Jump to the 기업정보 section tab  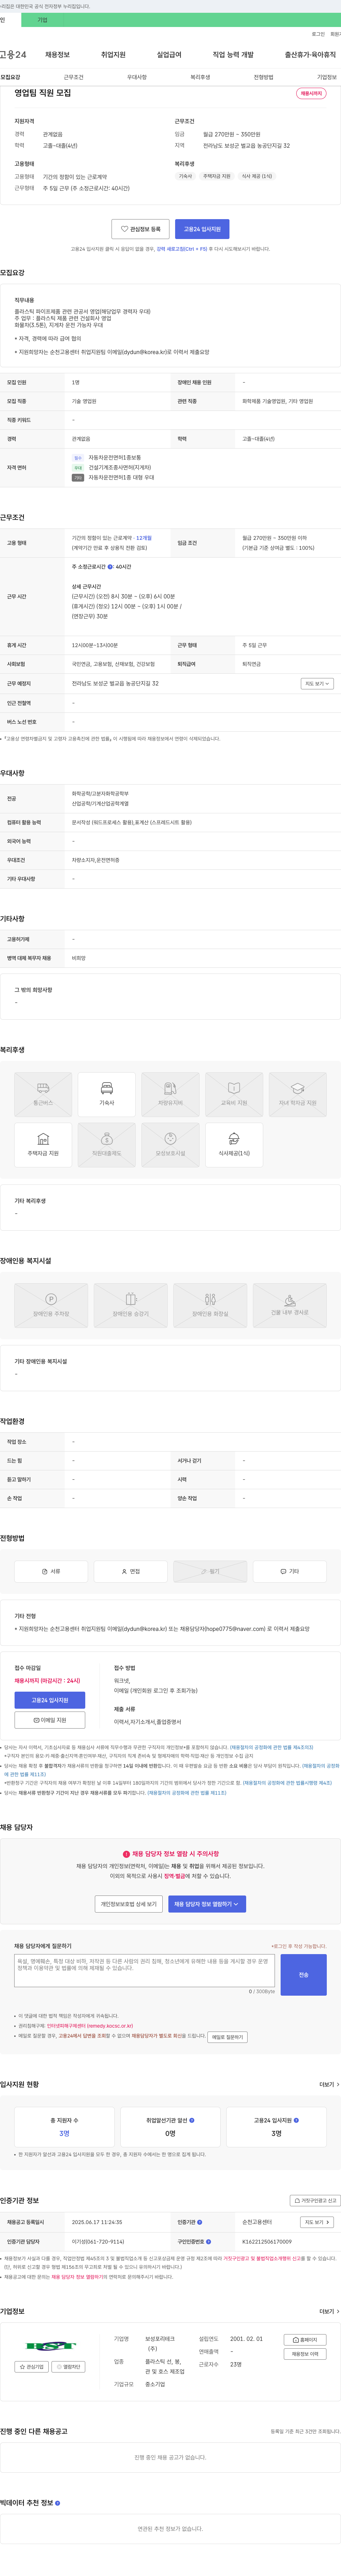tap(327, 77)
